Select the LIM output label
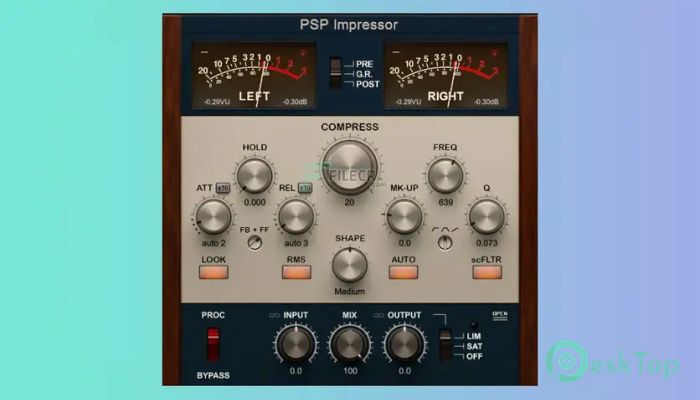The width and height of the screenshot is (700, 400). (x=474, y=336)
